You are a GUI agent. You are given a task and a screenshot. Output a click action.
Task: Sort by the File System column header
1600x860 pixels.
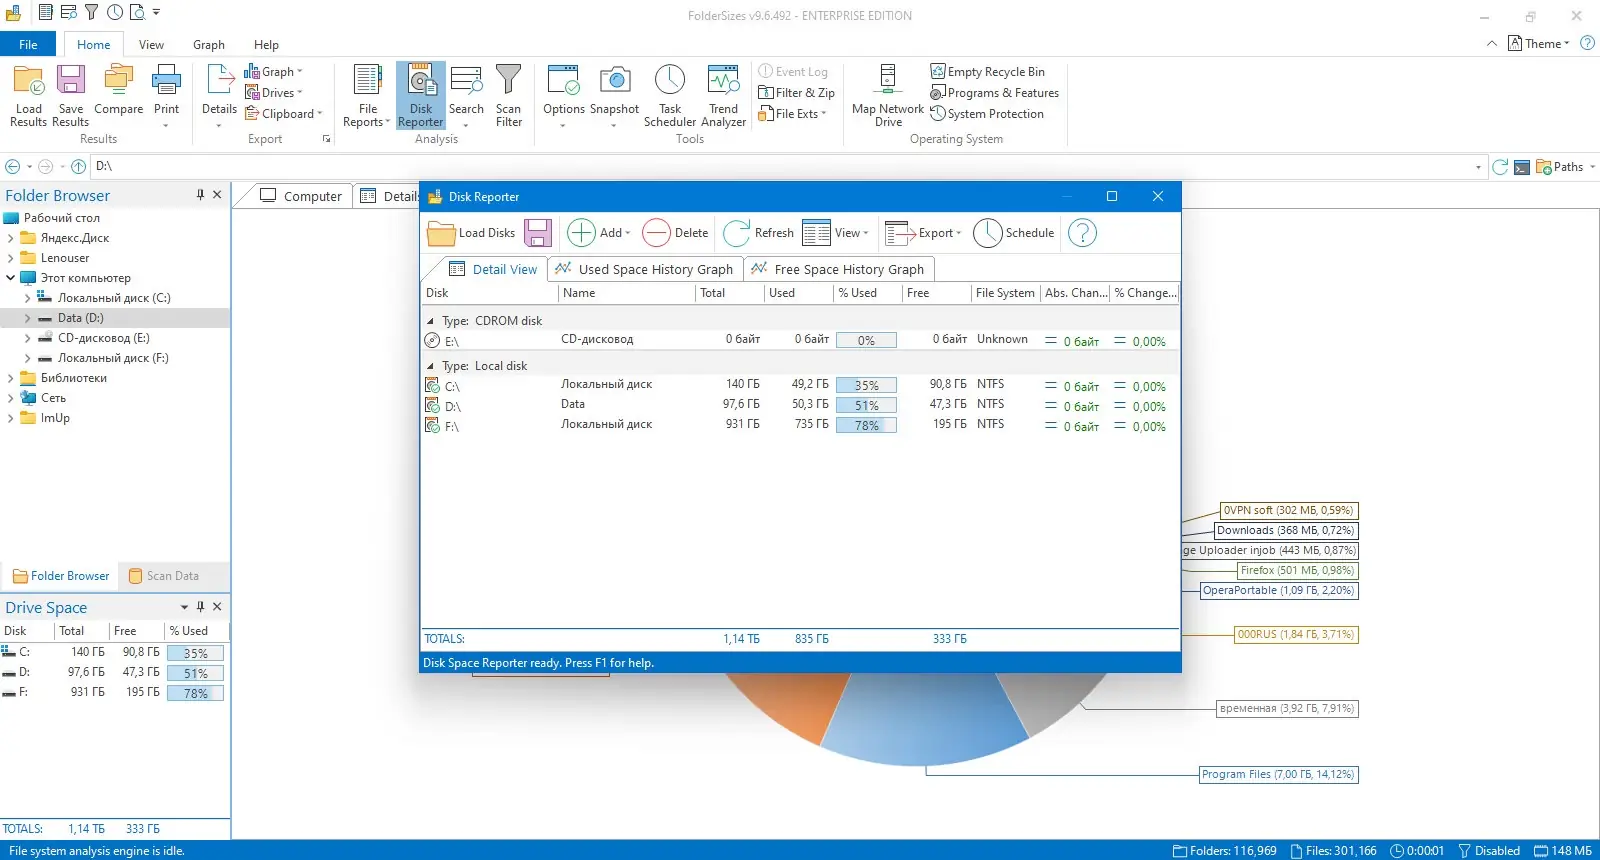click(1005, 293)
